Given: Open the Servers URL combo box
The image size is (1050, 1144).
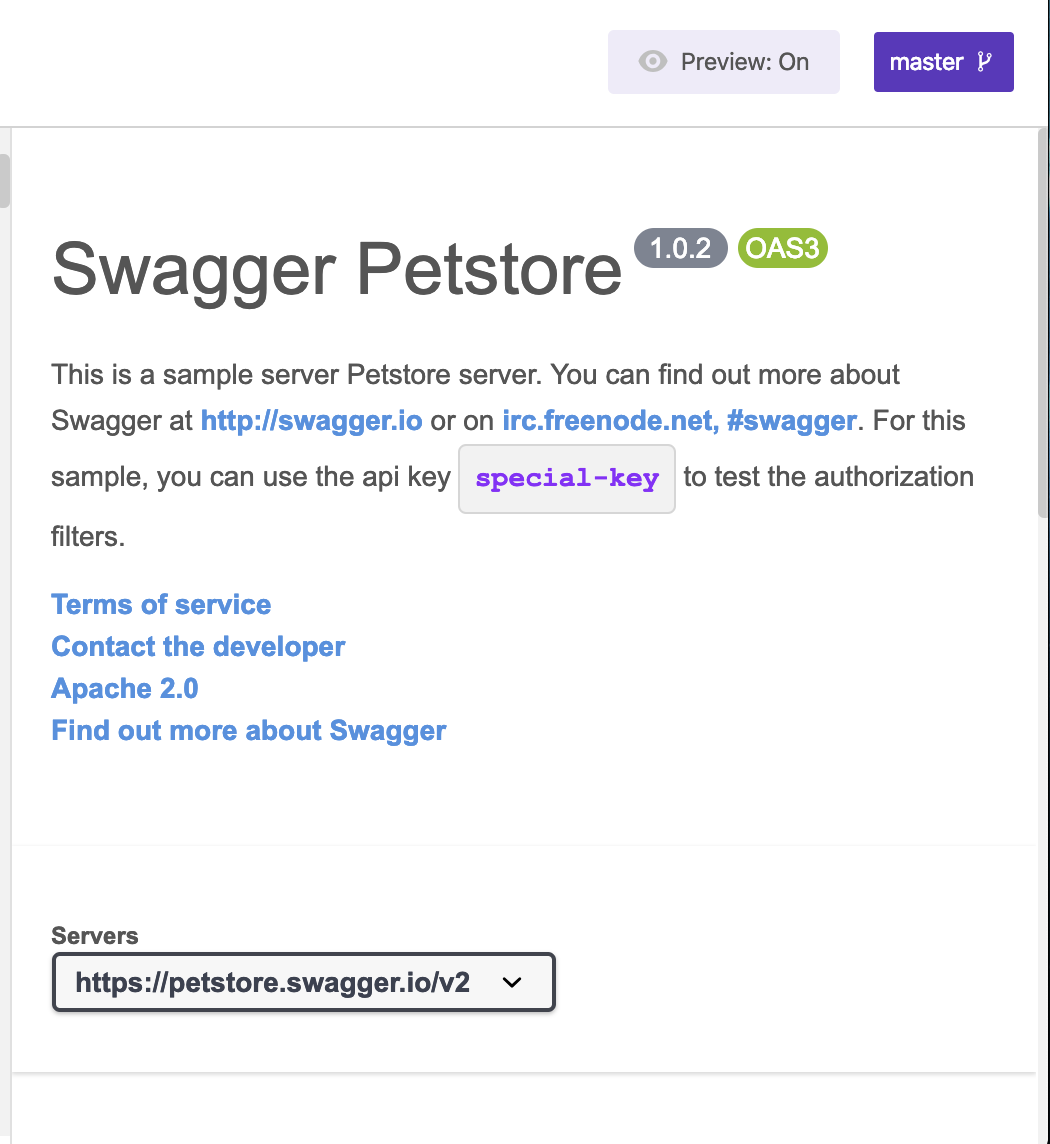Looking at the screenshot, I should coord(303,982).
